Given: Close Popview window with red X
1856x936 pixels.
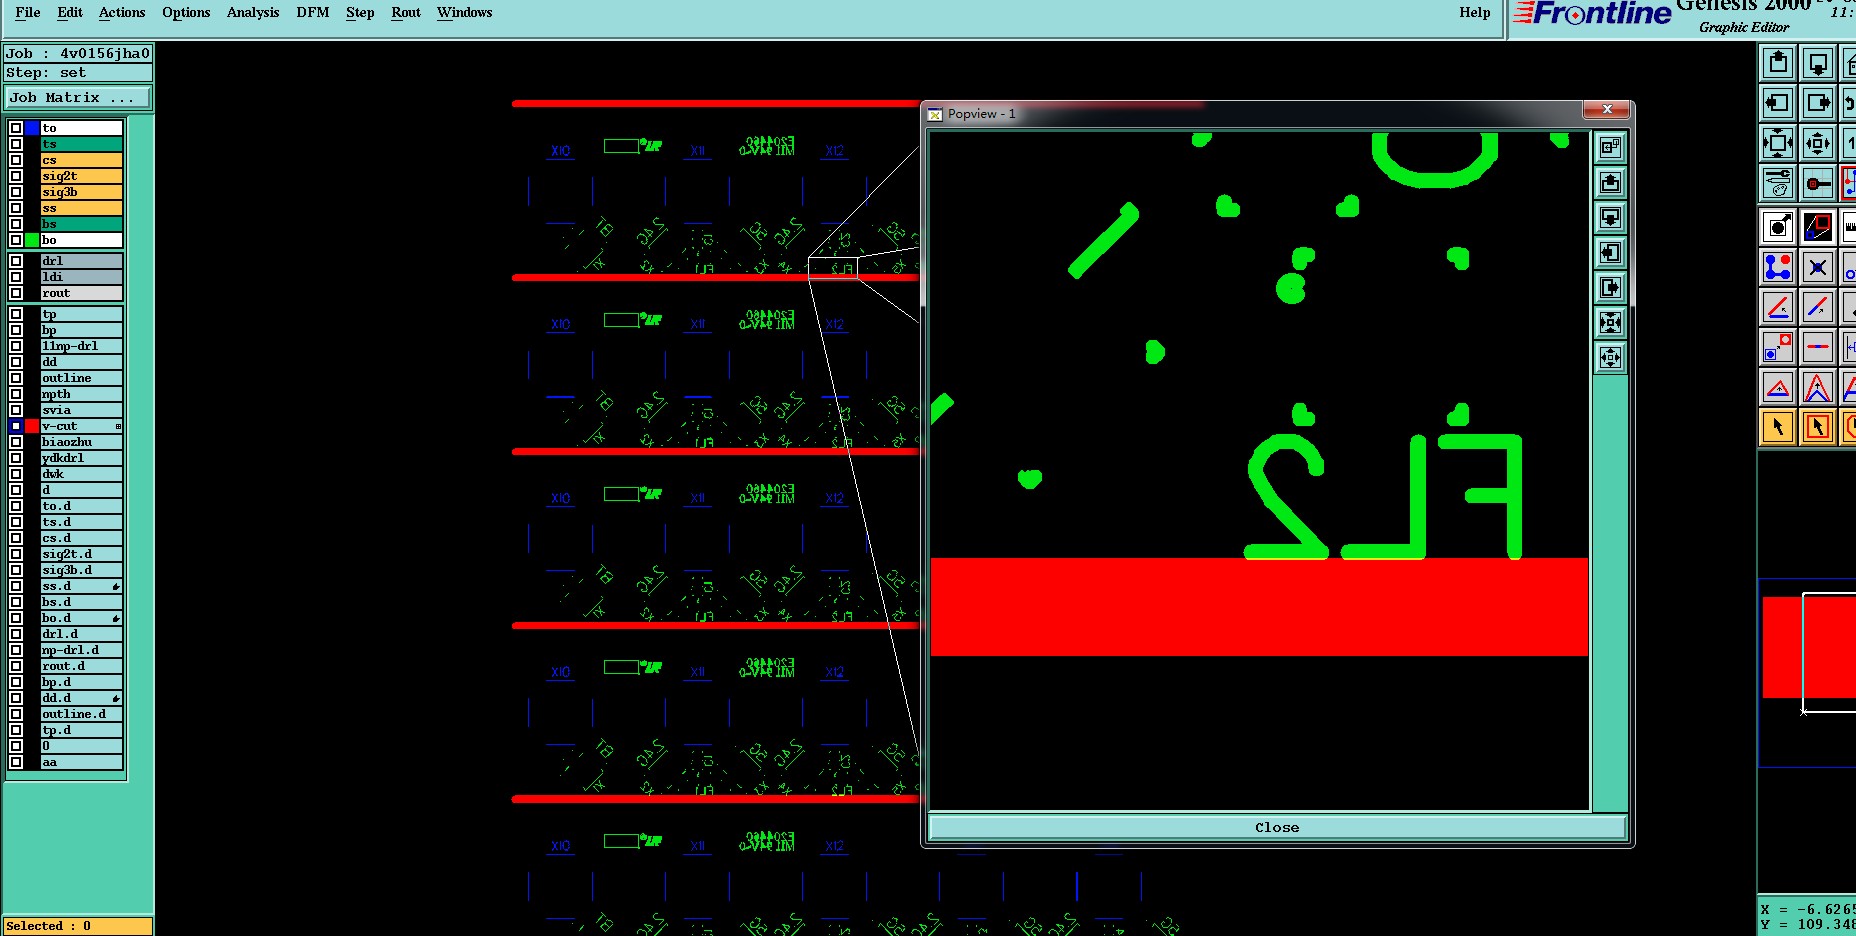Looking at the screenshot, I should (1607, 109).
